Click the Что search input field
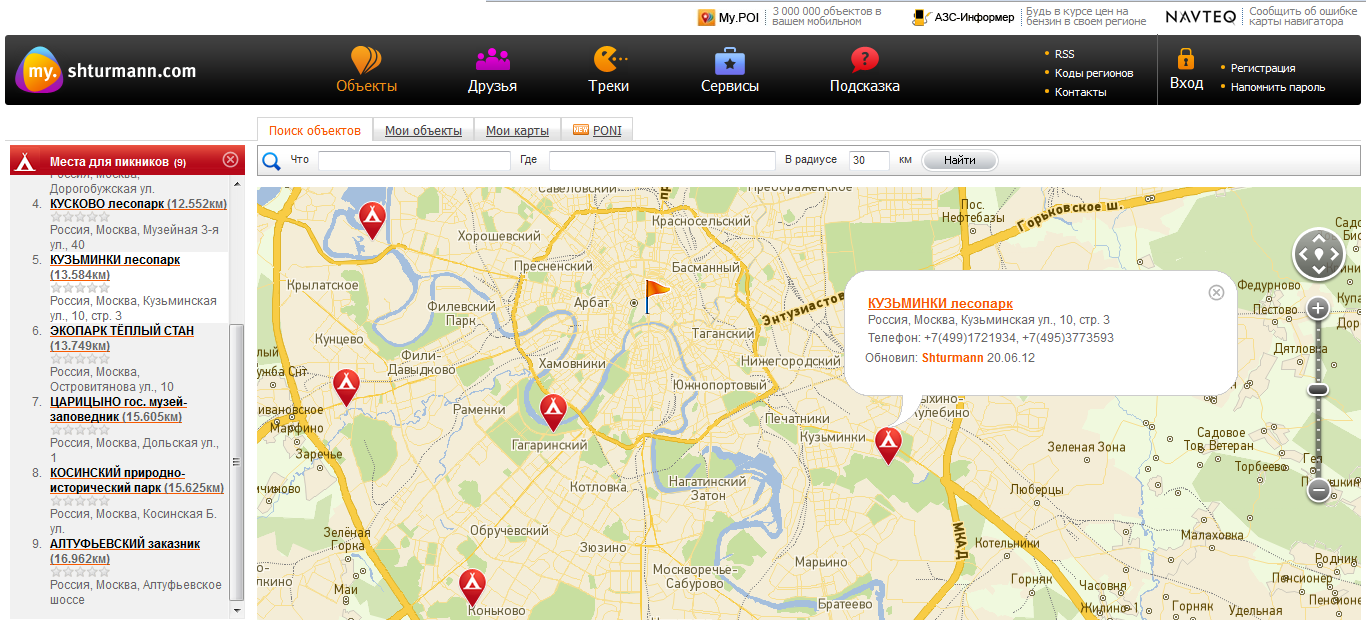 (x=414, y=160)
